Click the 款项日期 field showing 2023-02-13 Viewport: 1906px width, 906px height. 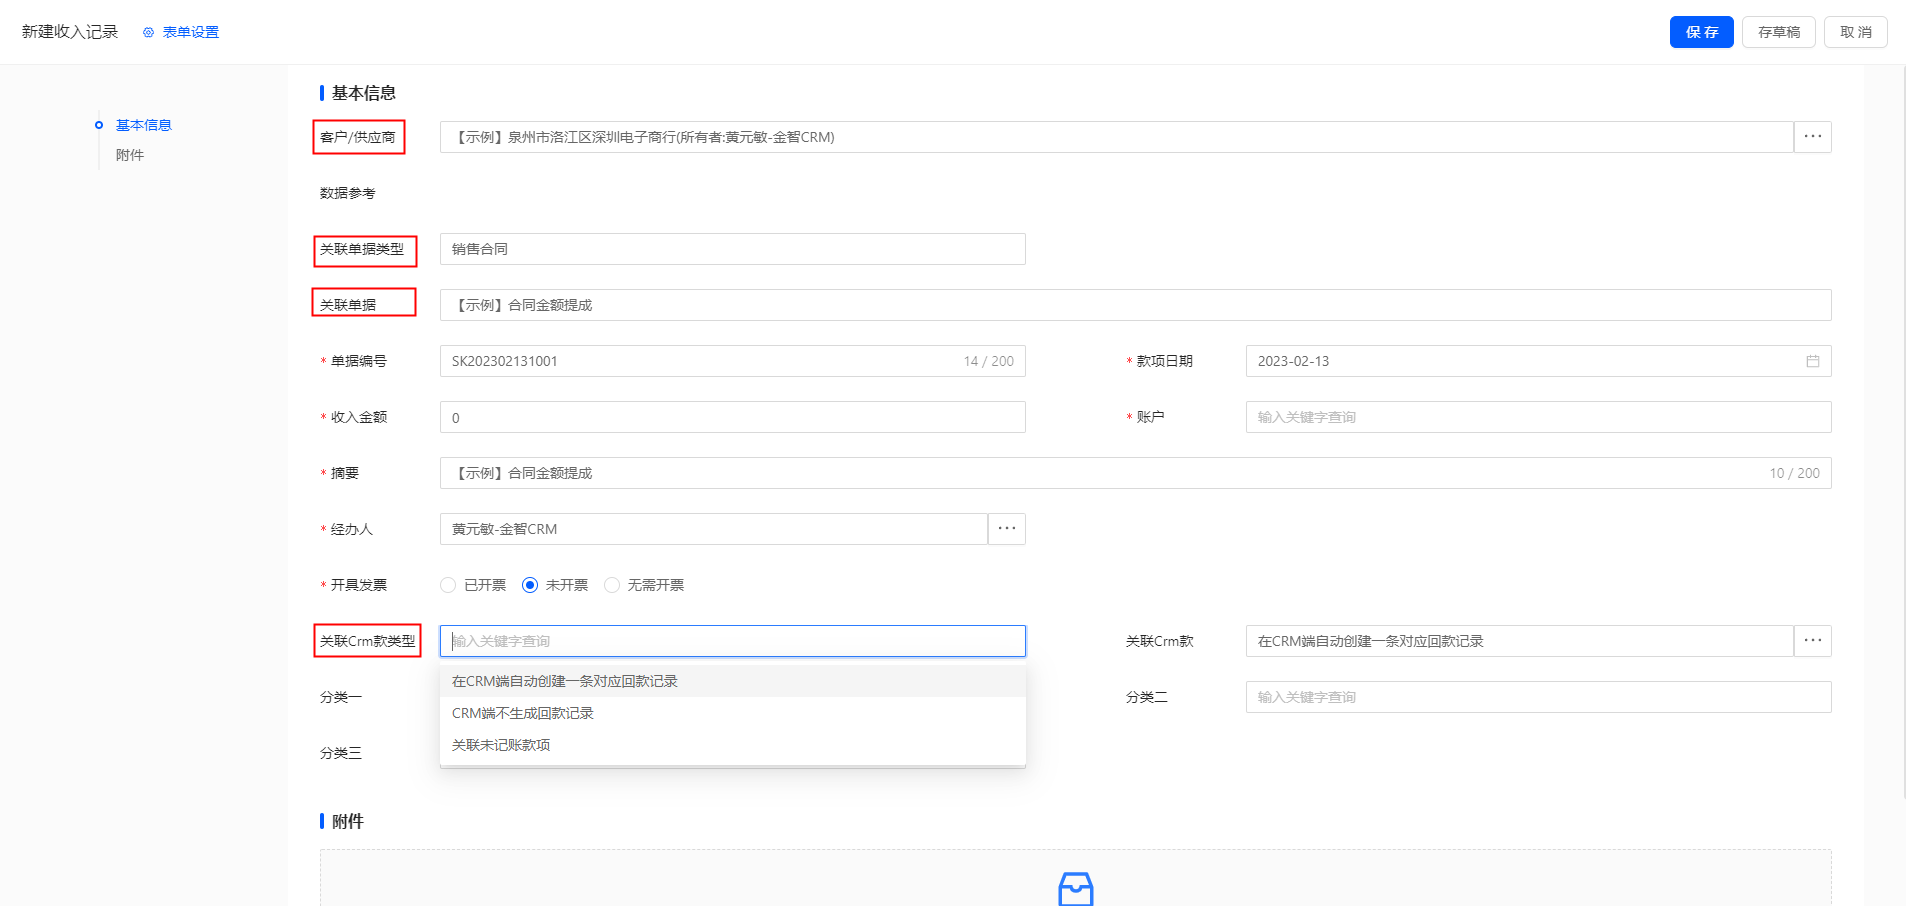(x=1538, y=361)
